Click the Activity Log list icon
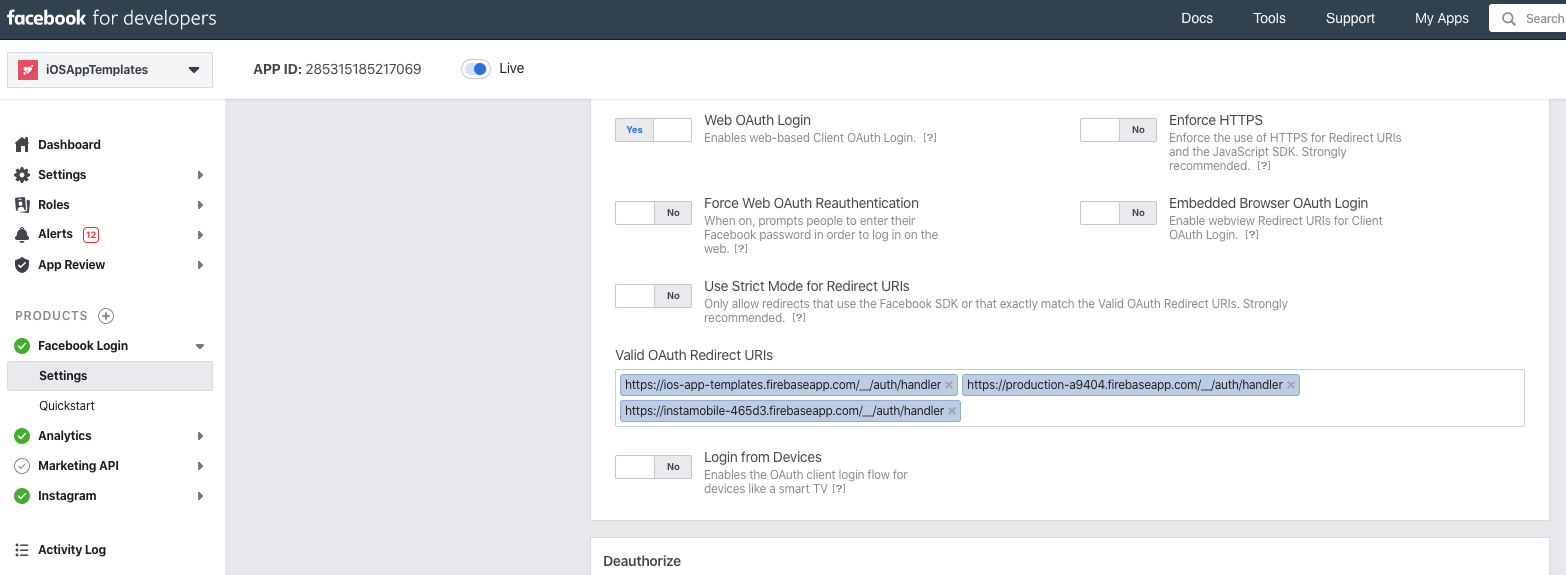 (x=22, y=550)
